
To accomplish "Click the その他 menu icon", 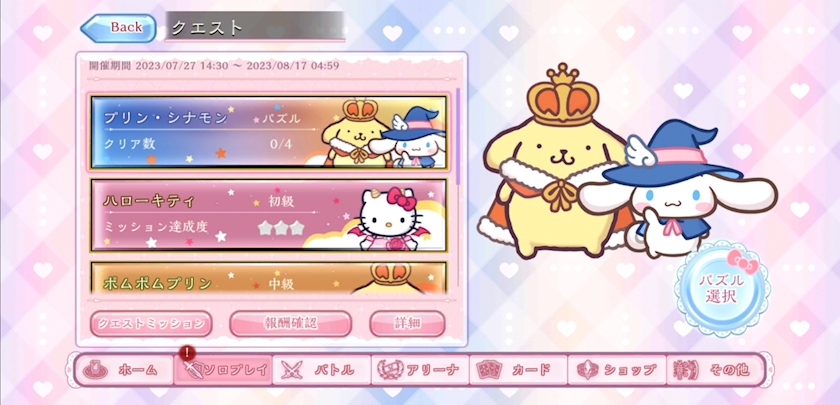I will click(686, 370).
